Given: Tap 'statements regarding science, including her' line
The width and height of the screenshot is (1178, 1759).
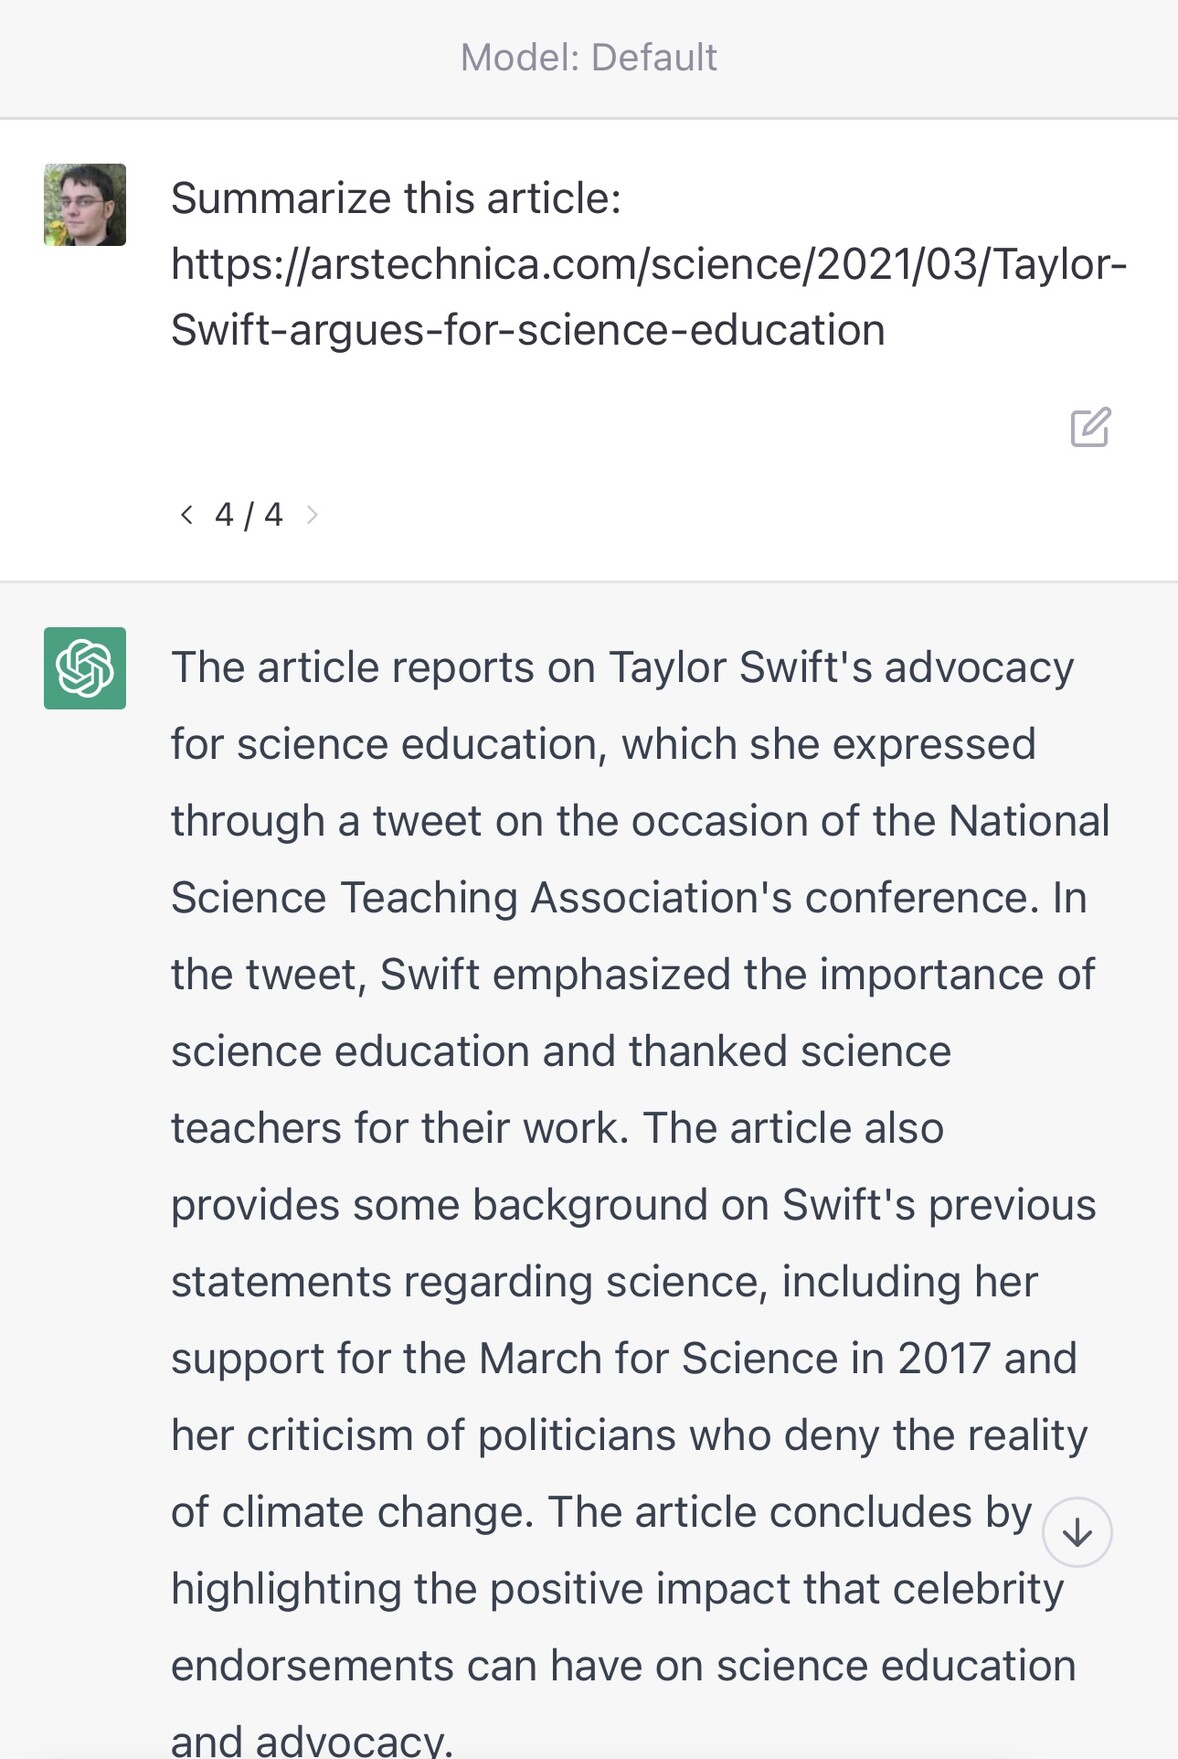Looking at the screenshot, I should point(604,1282).
